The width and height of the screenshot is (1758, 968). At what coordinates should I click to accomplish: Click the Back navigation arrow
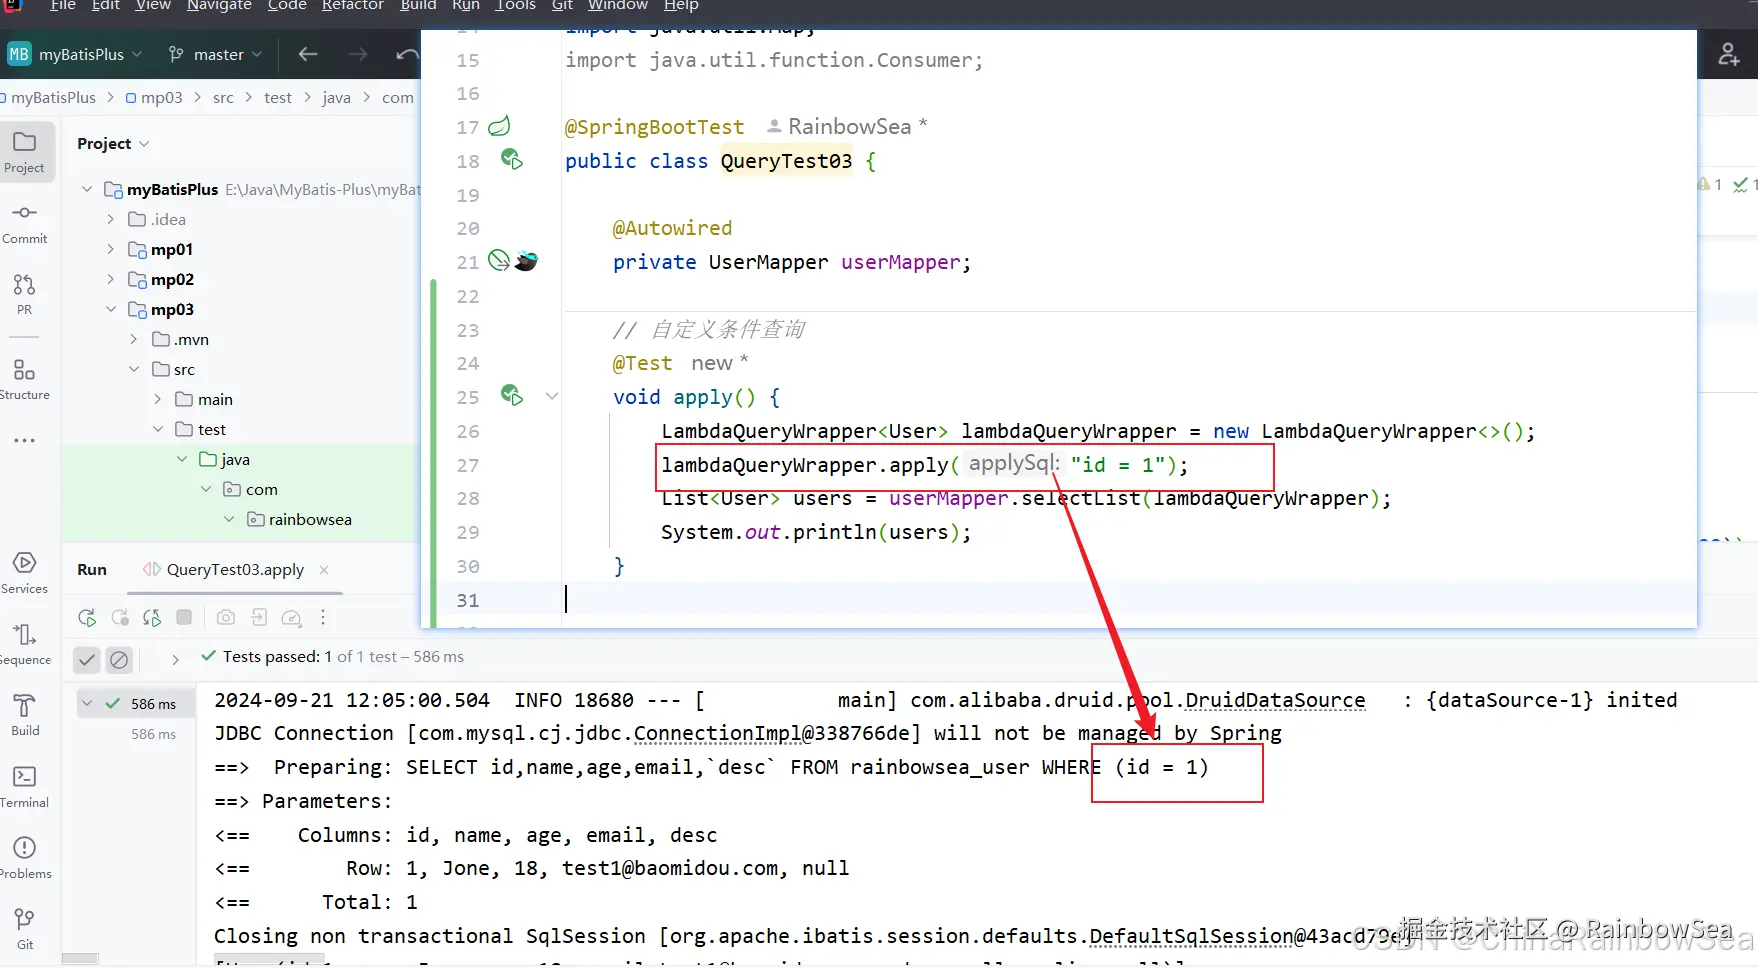pyautogui.click(x=308, y=54)
